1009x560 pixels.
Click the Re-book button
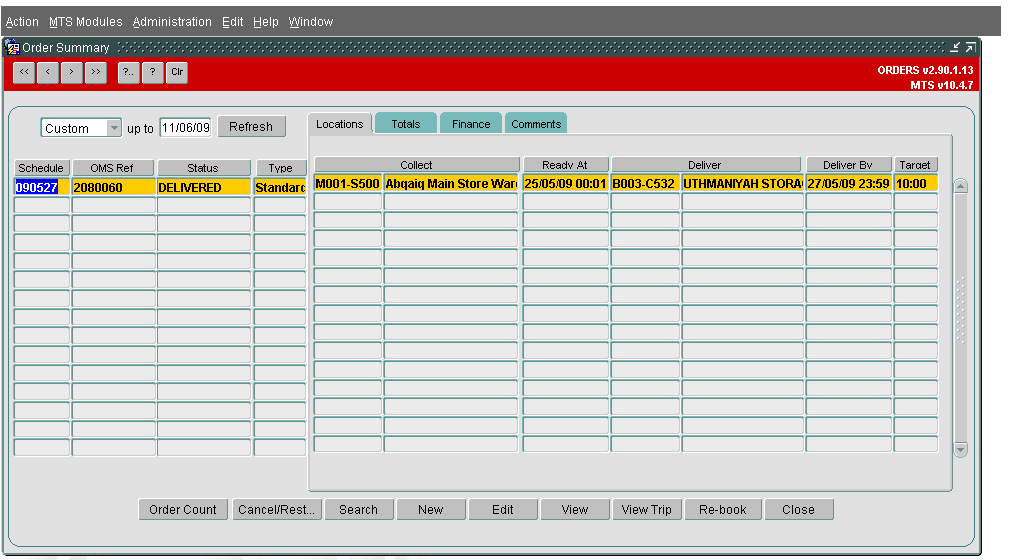[x=723, y=510]
